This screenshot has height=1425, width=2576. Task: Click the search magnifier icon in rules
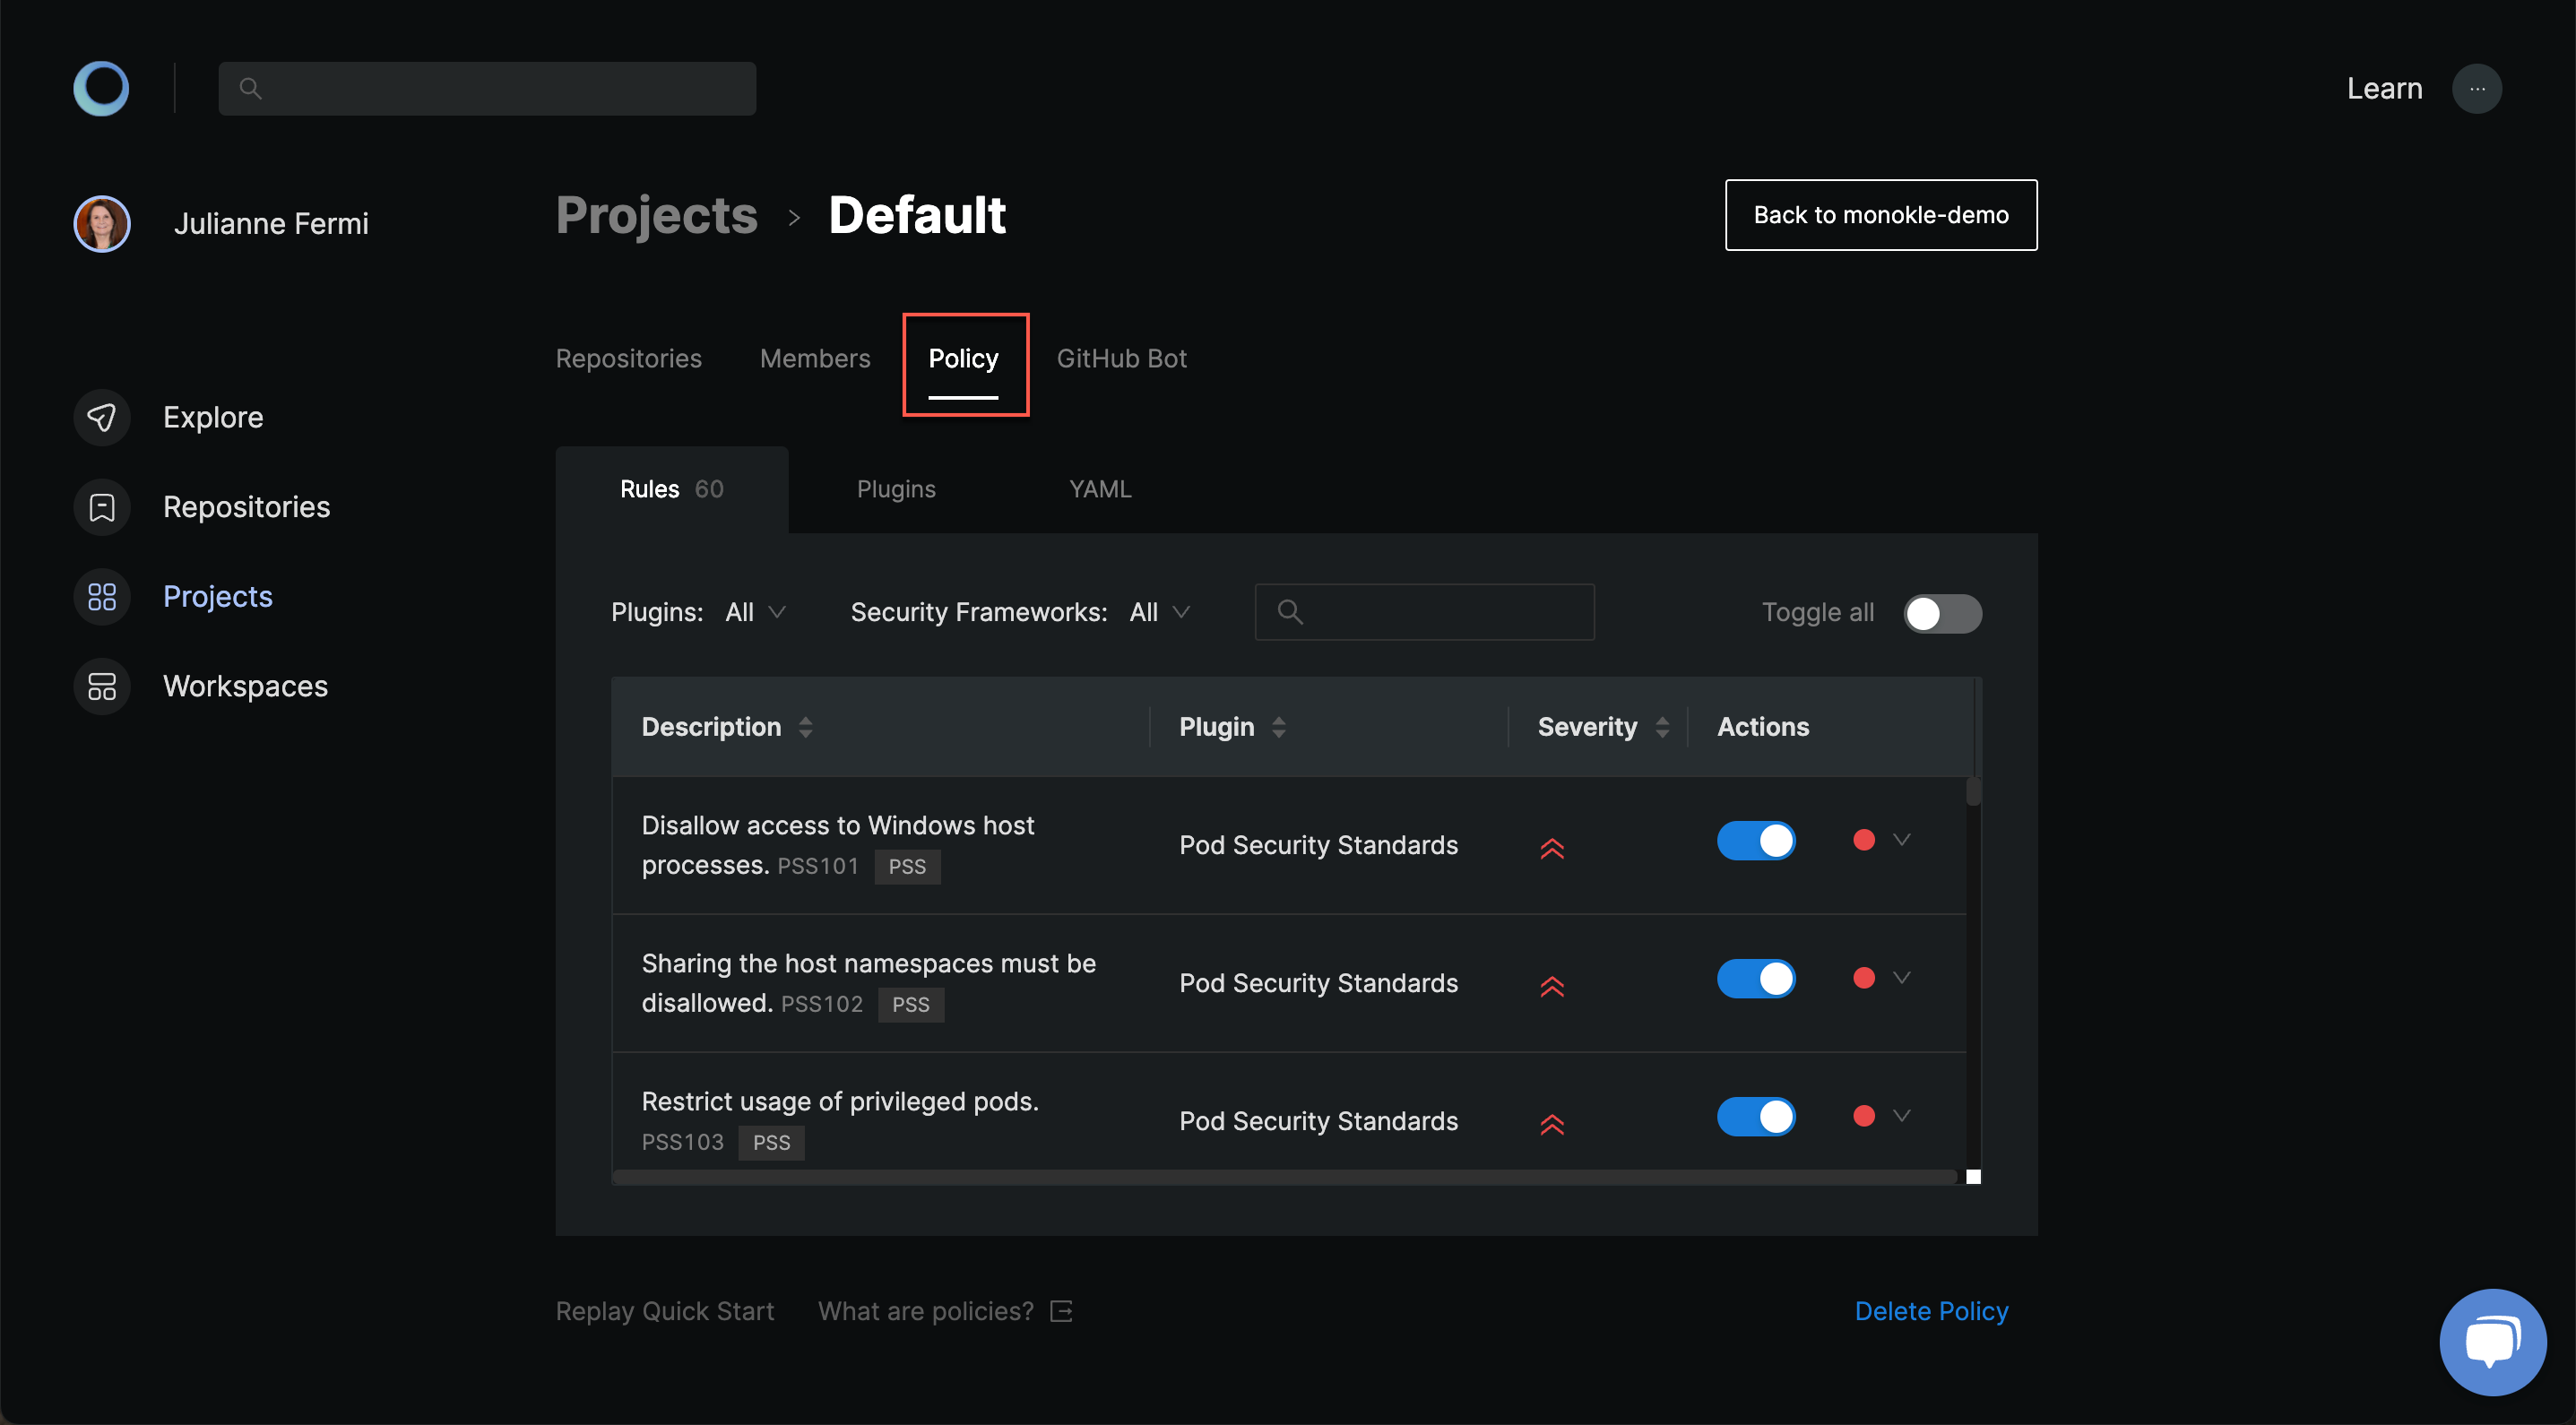[1288, 610]
